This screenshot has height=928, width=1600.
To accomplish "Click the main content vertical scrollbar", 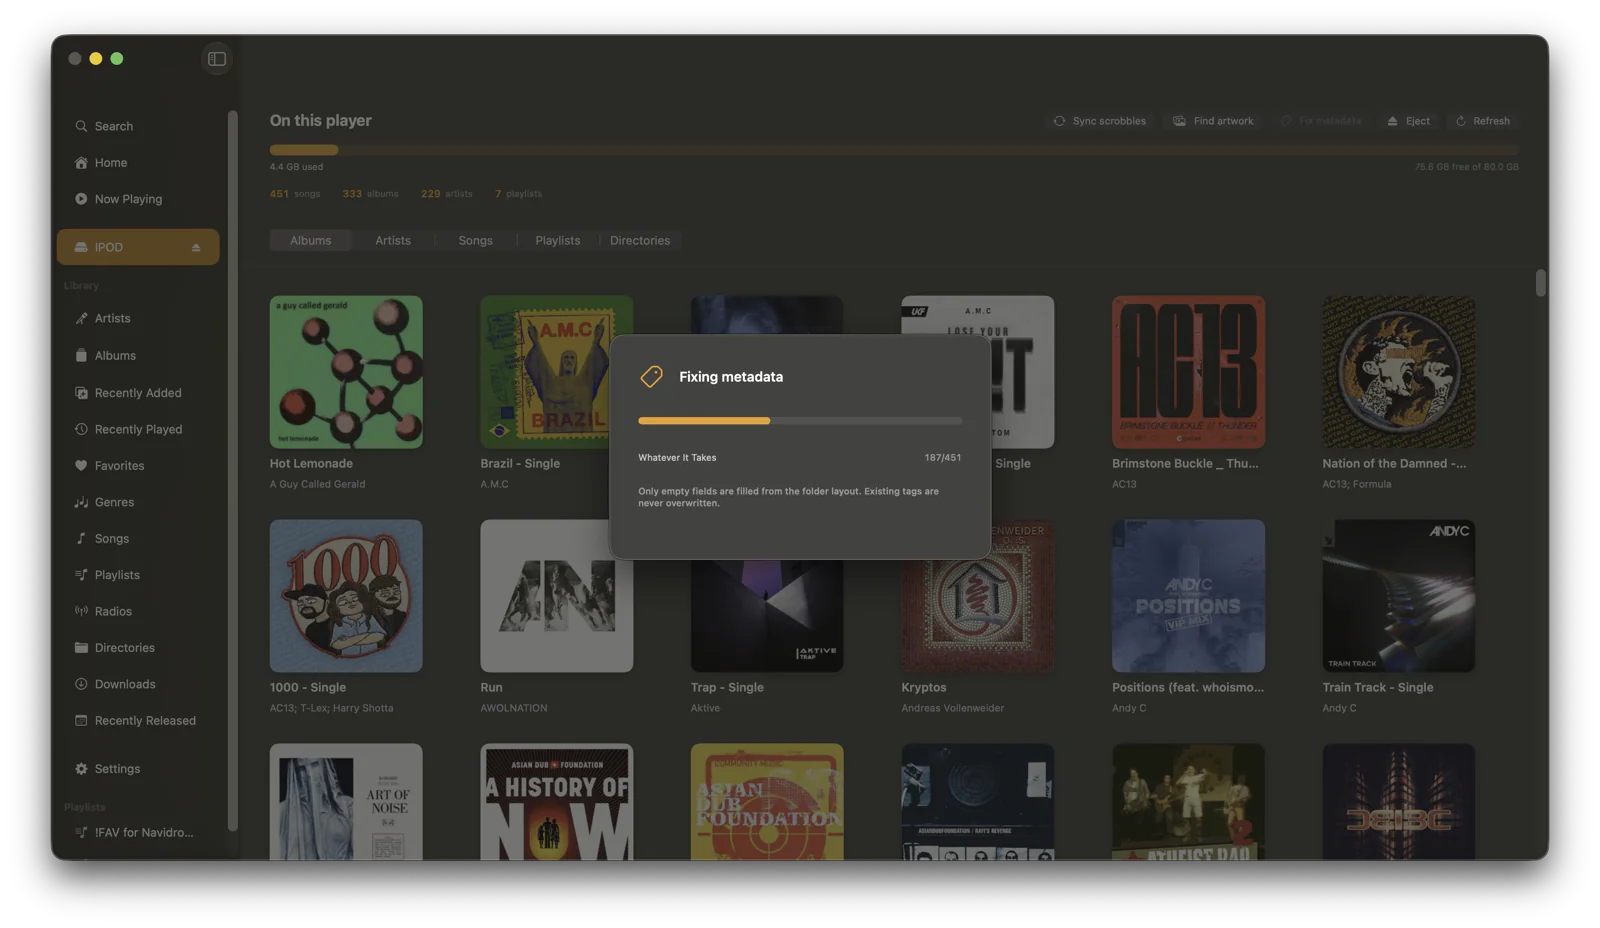I will pos(1541,283).
